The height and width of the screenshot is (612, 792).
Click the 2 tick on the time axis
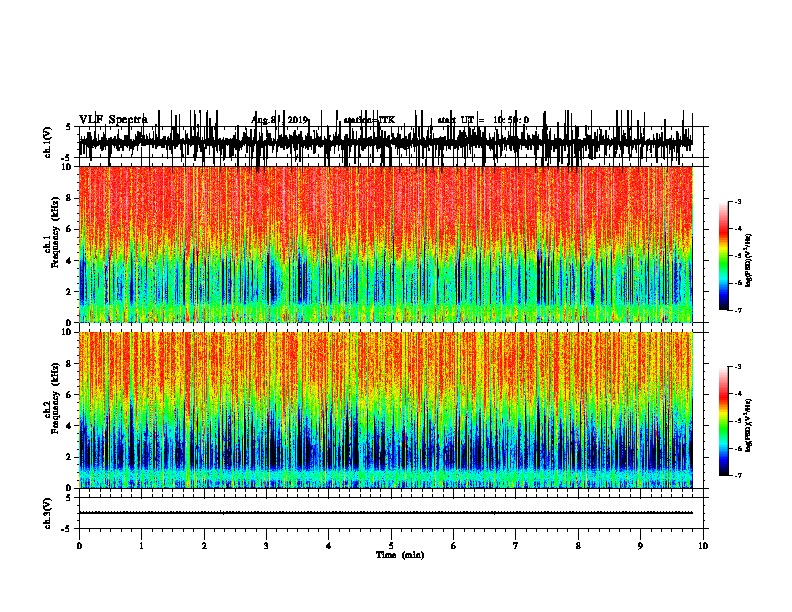tap(204, 545)
